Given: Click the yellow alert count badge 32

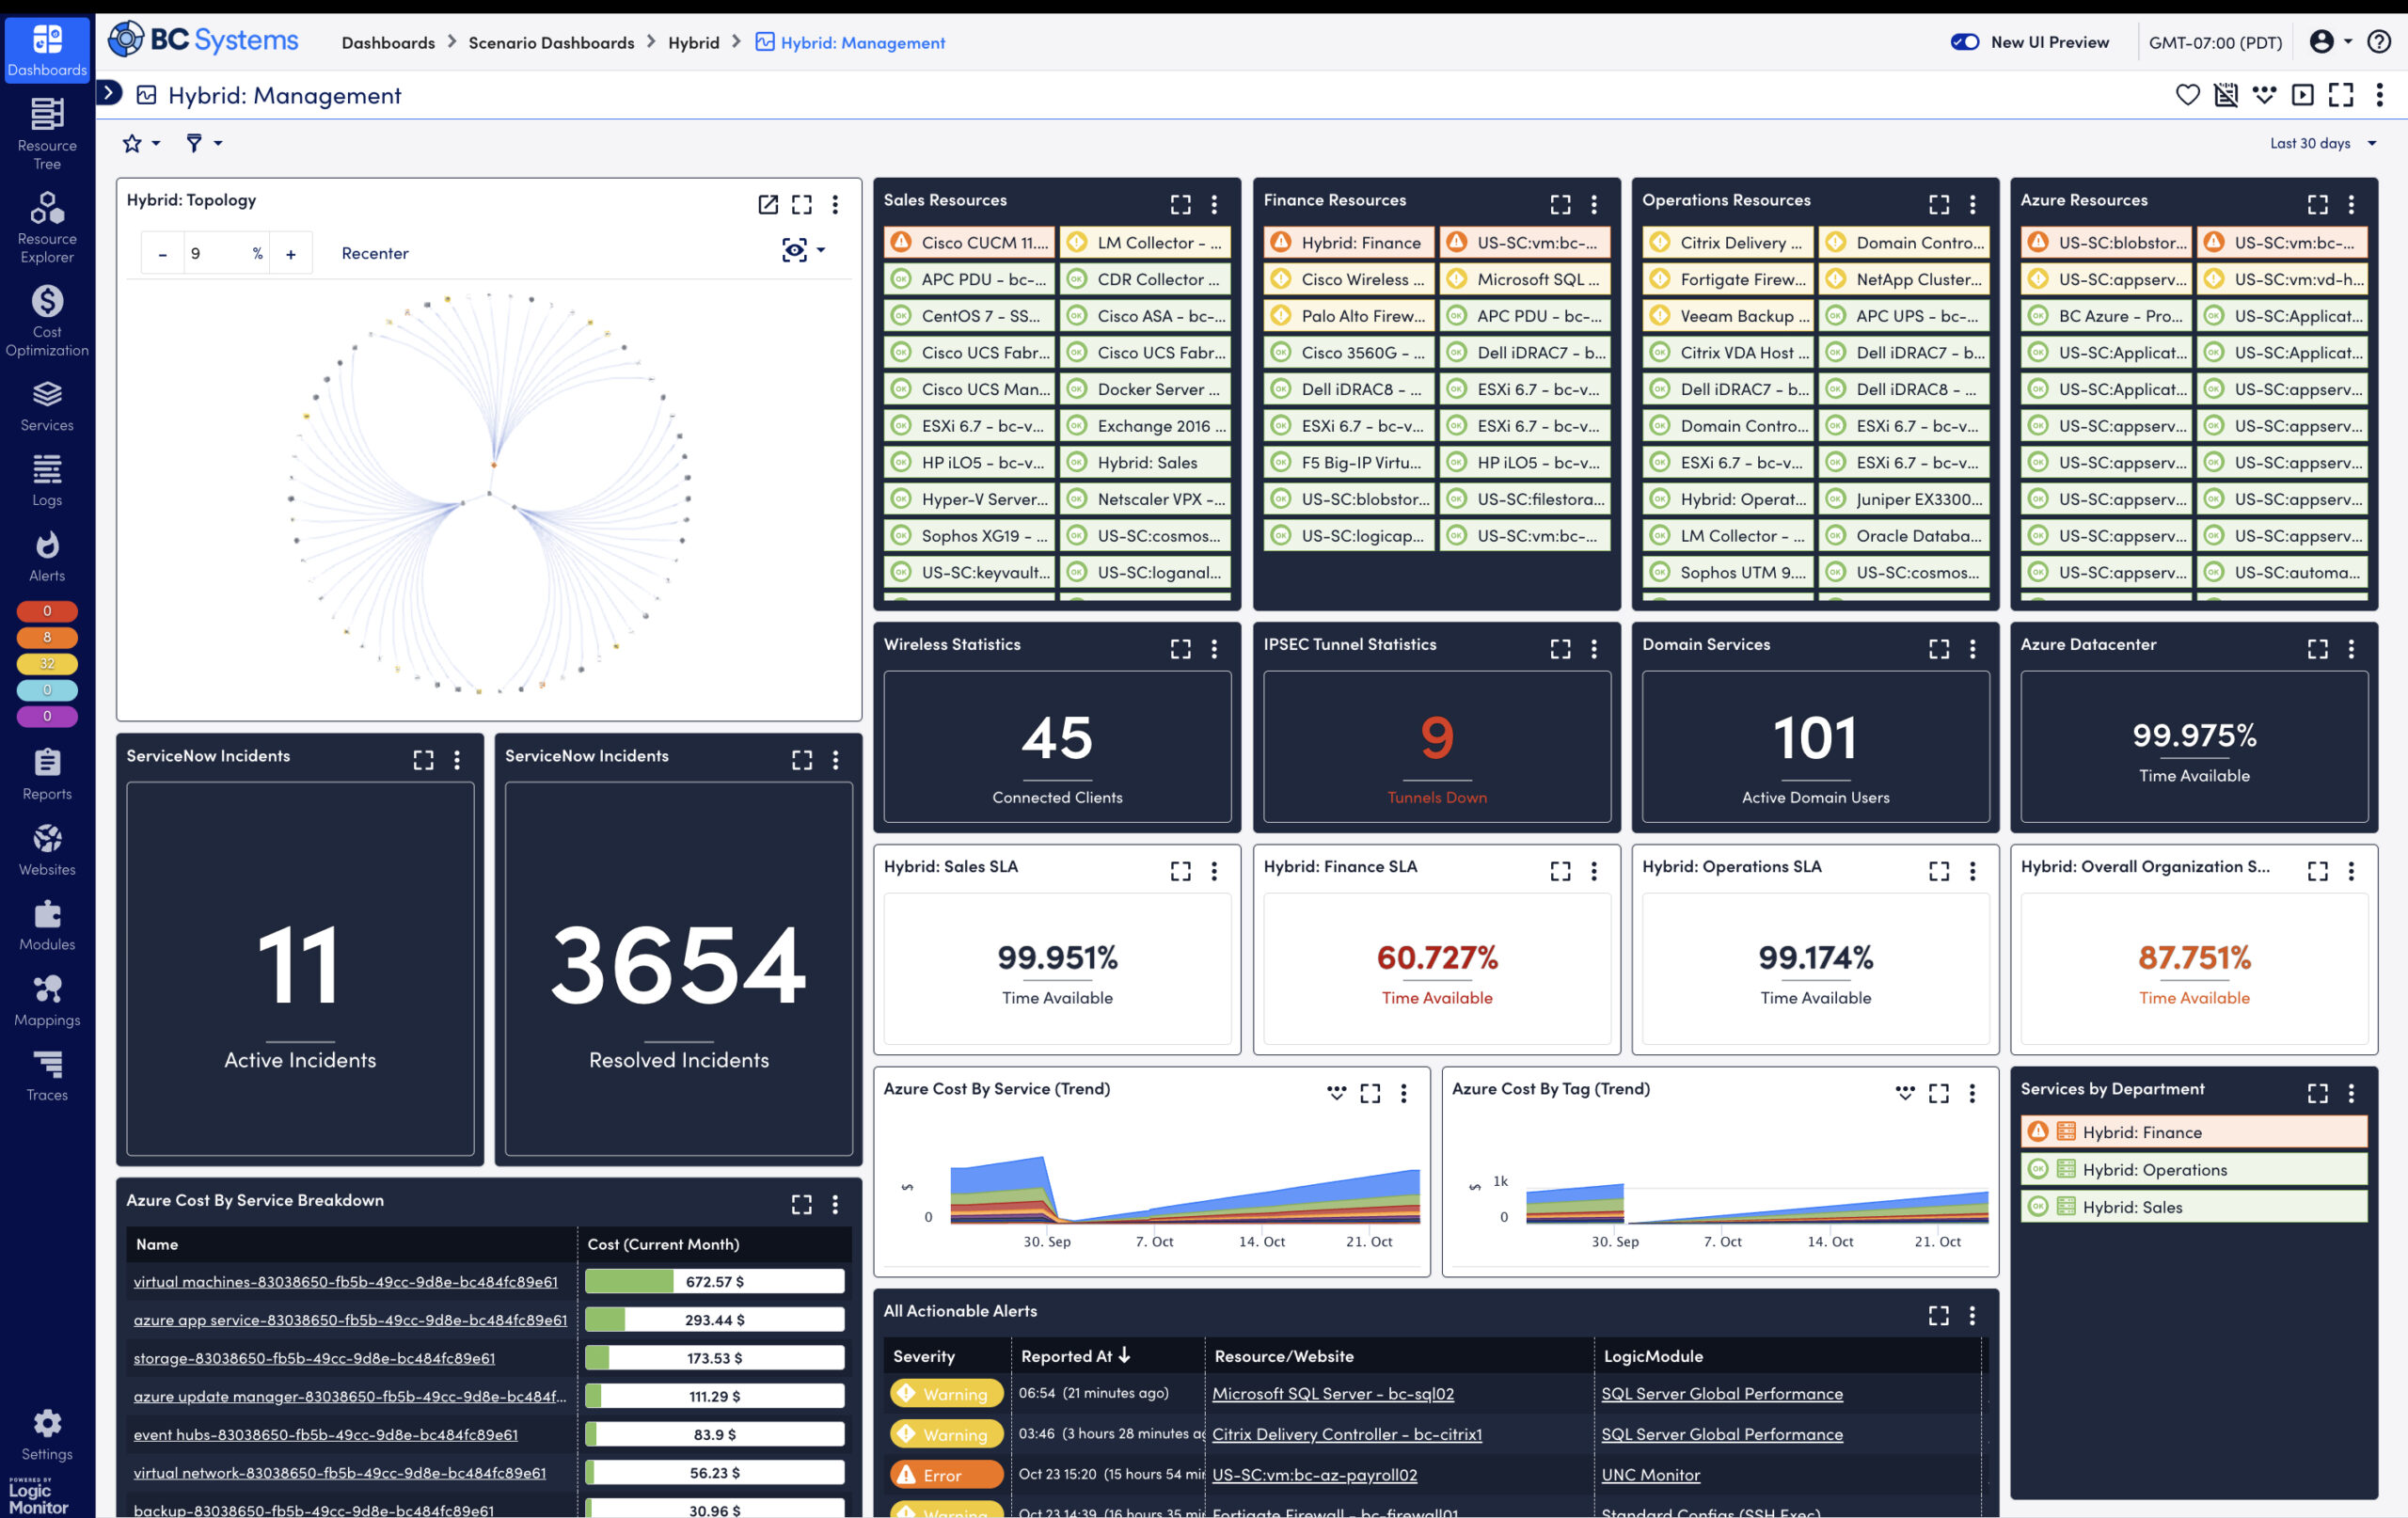Looking at the screenshot, I should point(47,663).
